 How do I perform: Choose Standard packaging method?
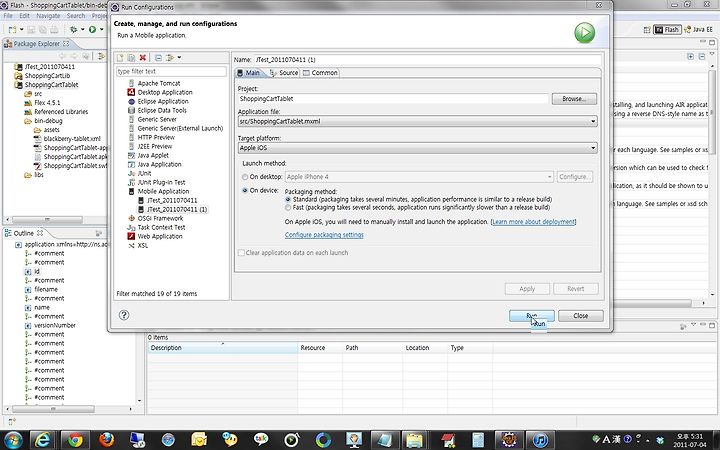point(288,199)
